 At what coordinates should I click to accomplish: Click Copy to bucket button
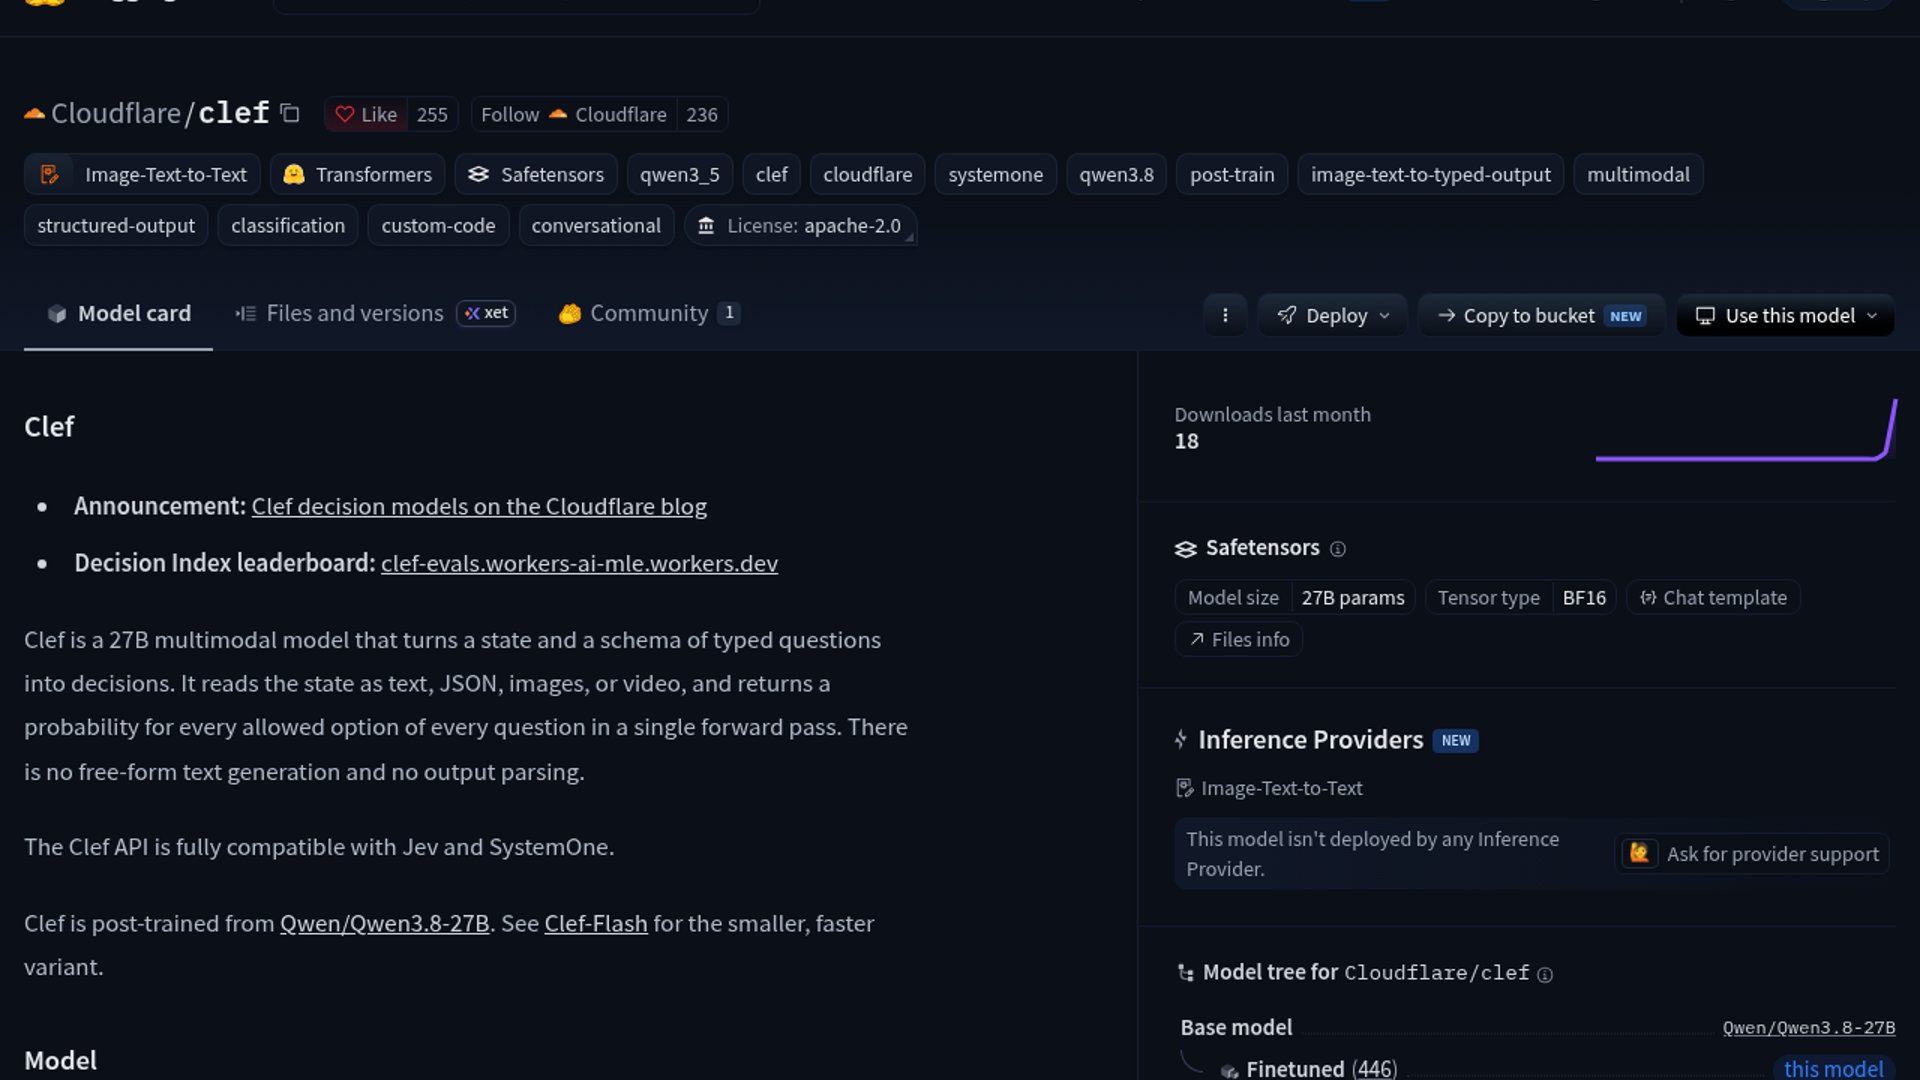(1541, 315)
